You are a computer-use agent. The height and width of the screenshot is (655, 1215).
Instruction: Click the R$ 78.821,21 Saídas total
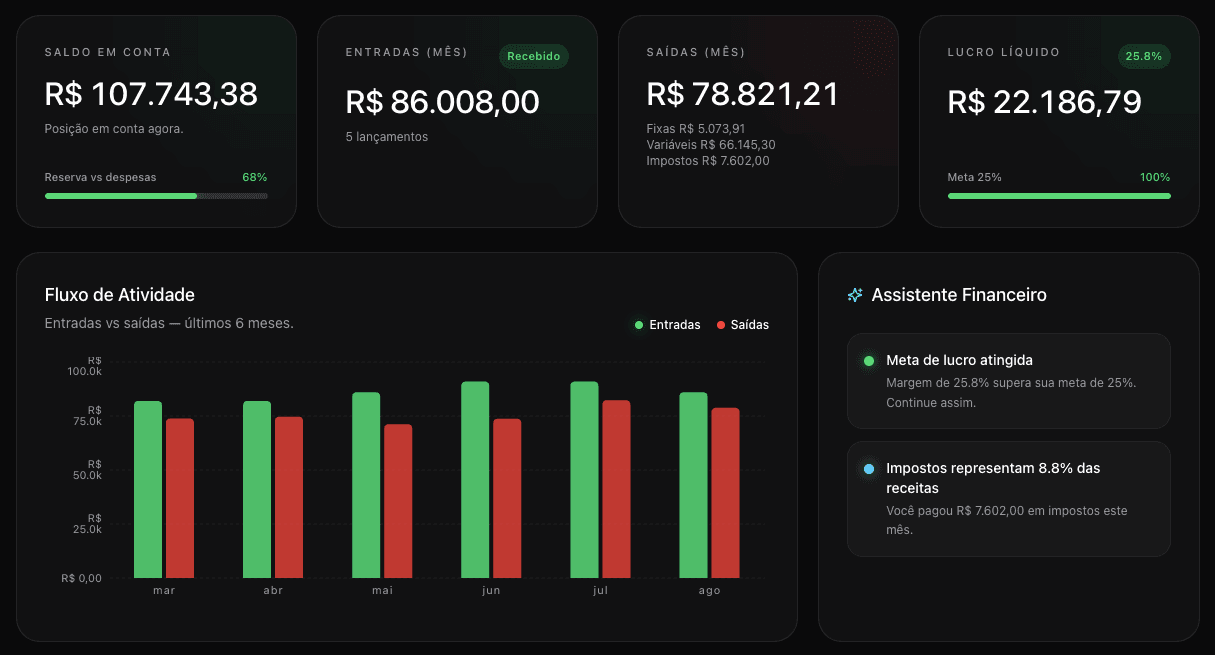click(742, 94)
